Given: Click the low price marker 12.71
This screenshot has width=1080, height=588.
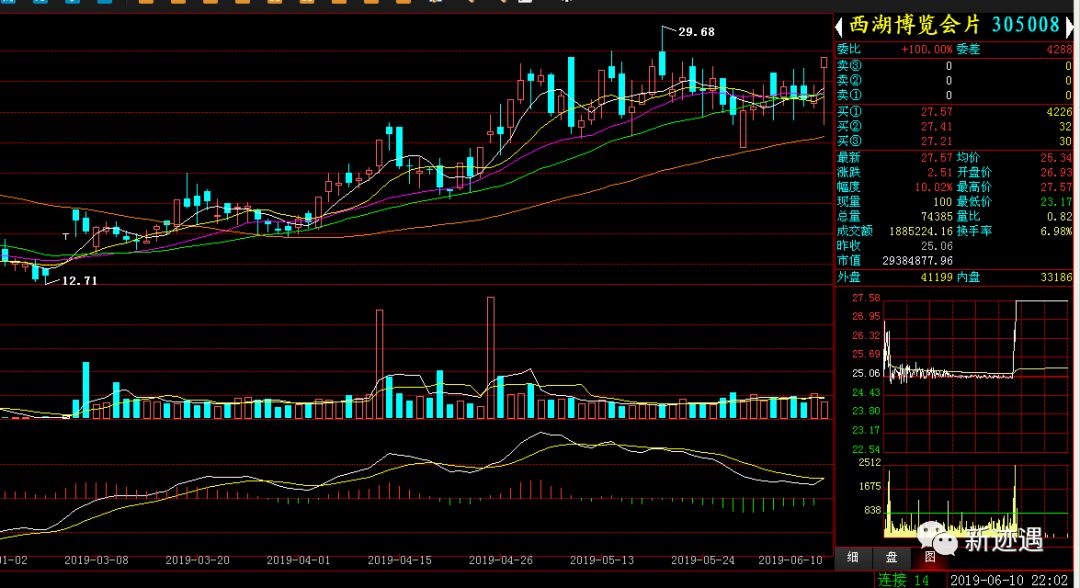Looking at the screenshot, I should [x=80, y=281].
